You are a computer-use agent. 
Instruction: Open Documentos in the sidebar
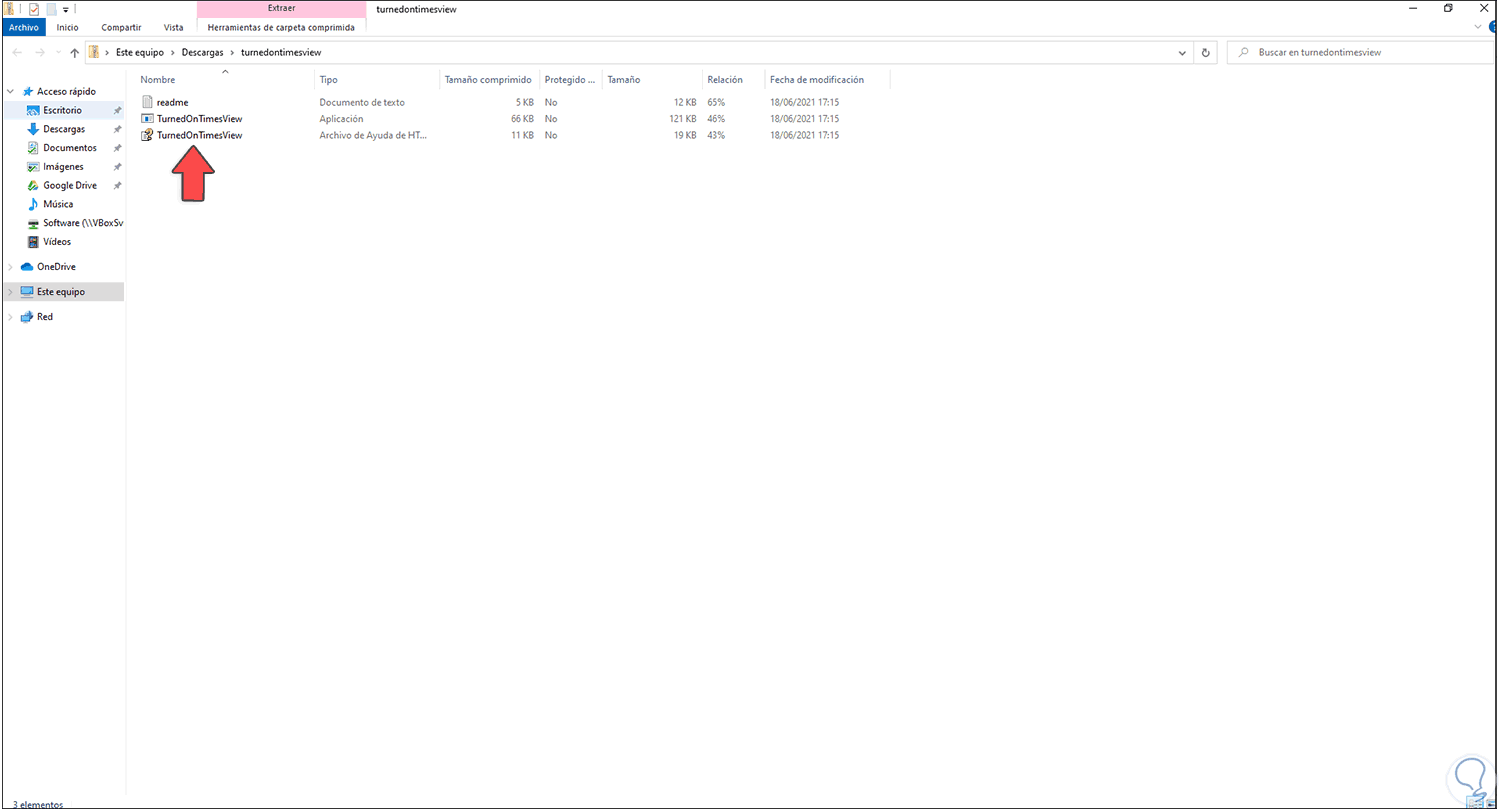coord(70,148)
